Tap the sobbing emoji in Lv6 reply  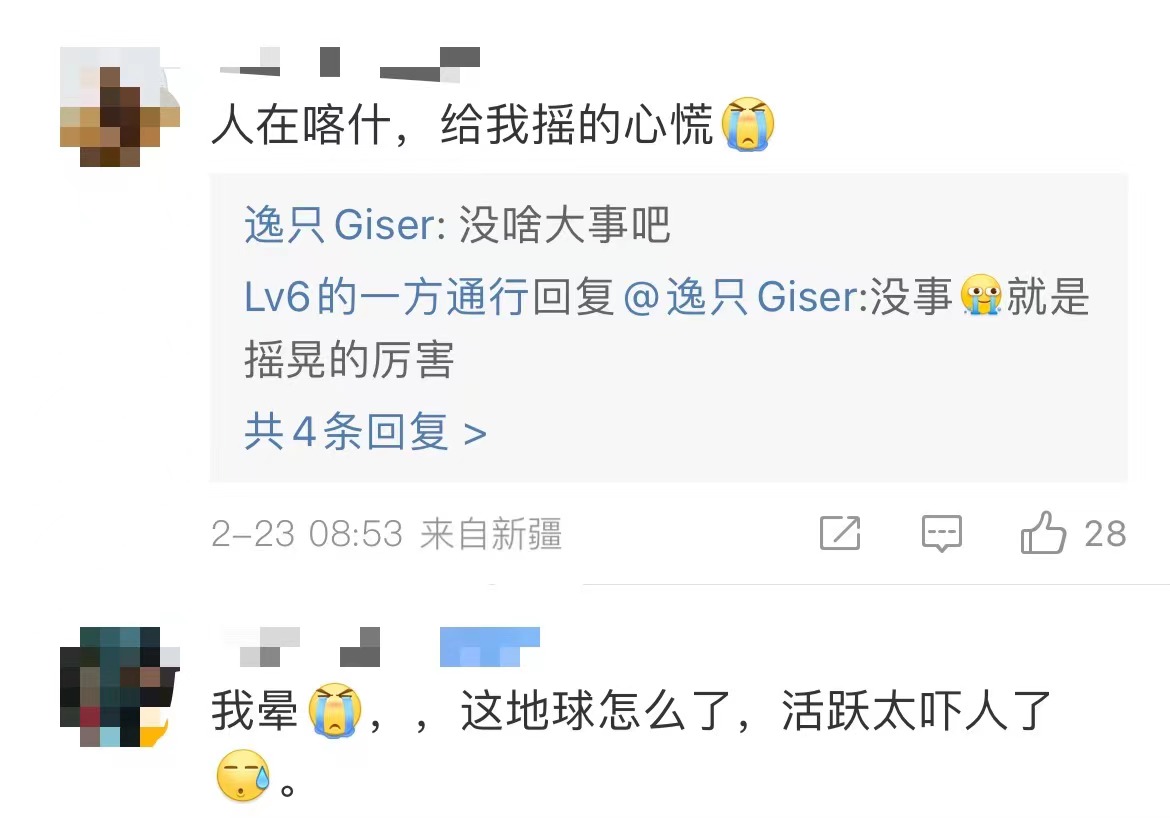click(980, 296)
